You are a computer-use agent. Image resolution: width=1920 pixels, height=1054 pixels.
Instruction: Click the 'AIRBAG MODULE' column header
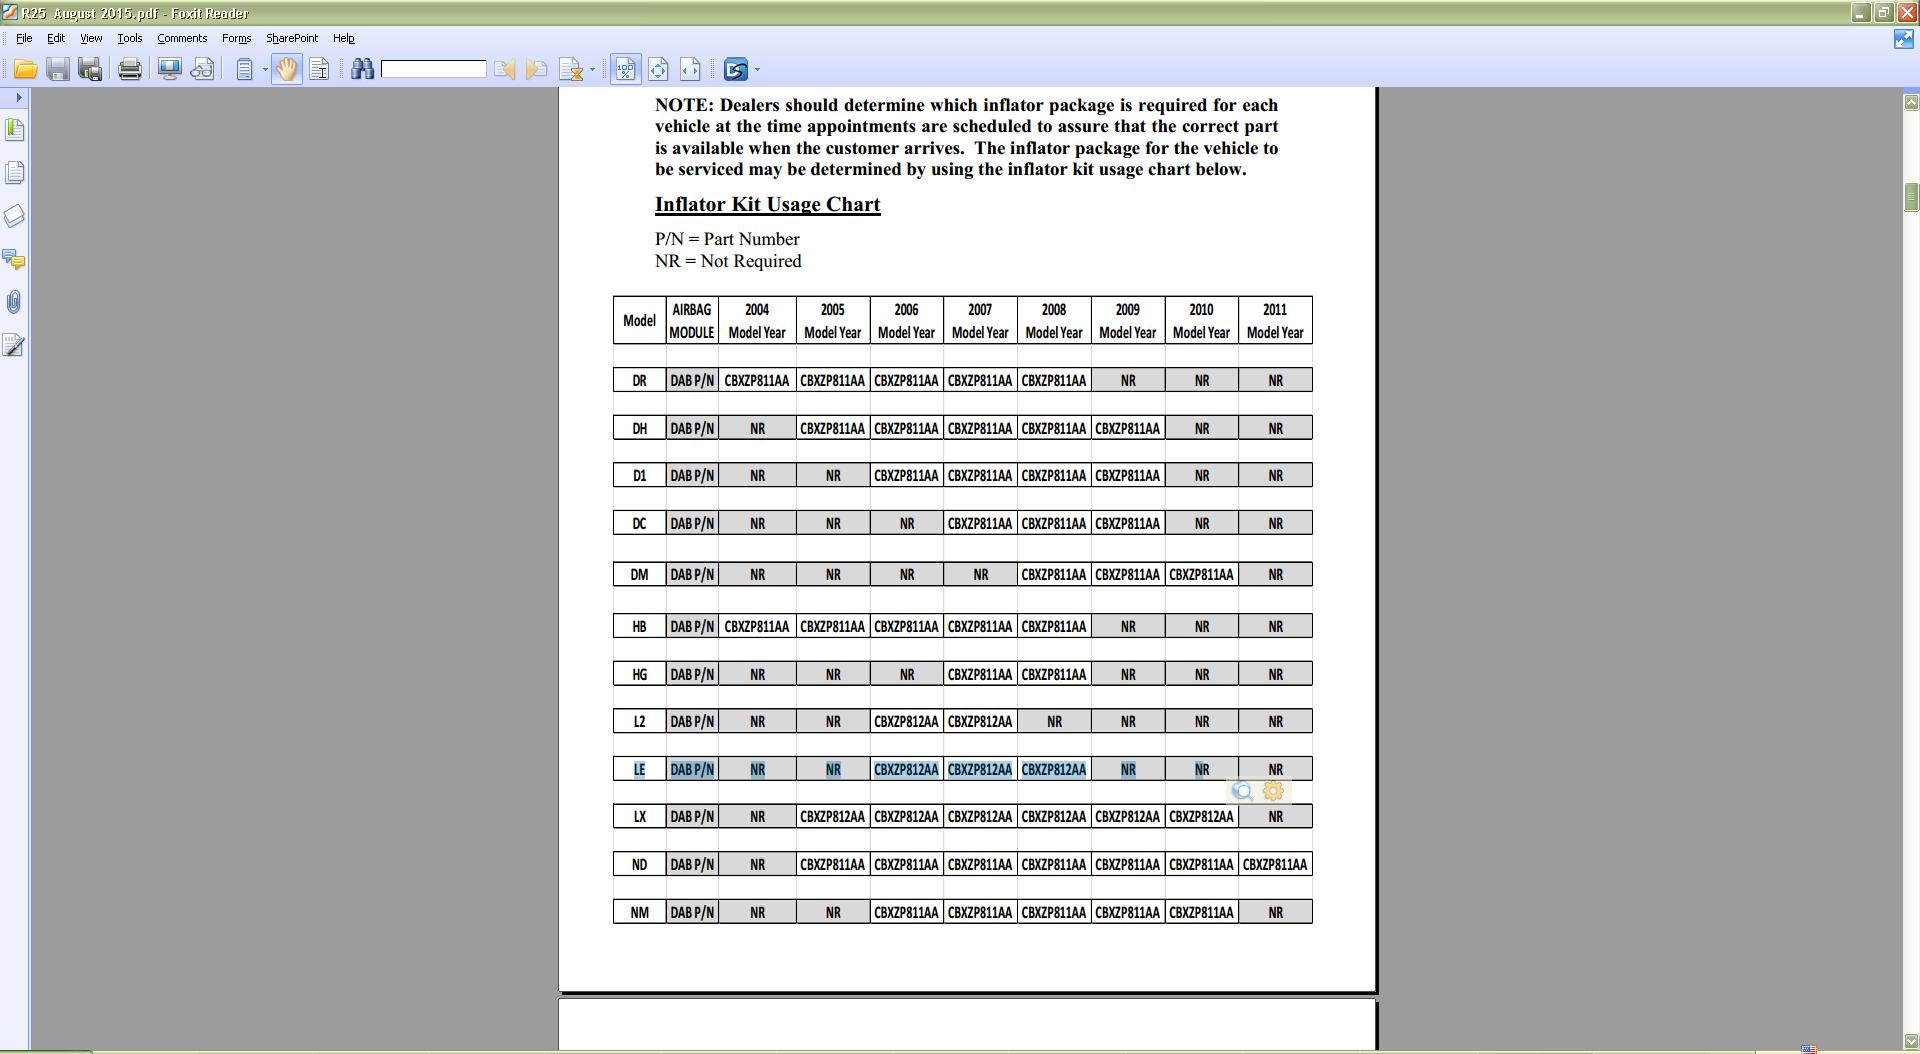point(692,321)
